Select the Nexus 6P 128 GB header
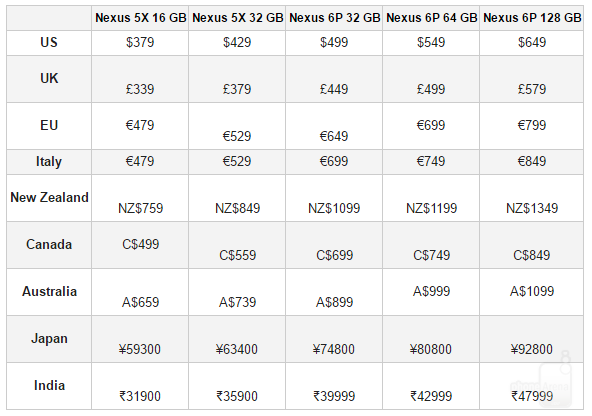The image size is (592, 416). tap(532, 18)
